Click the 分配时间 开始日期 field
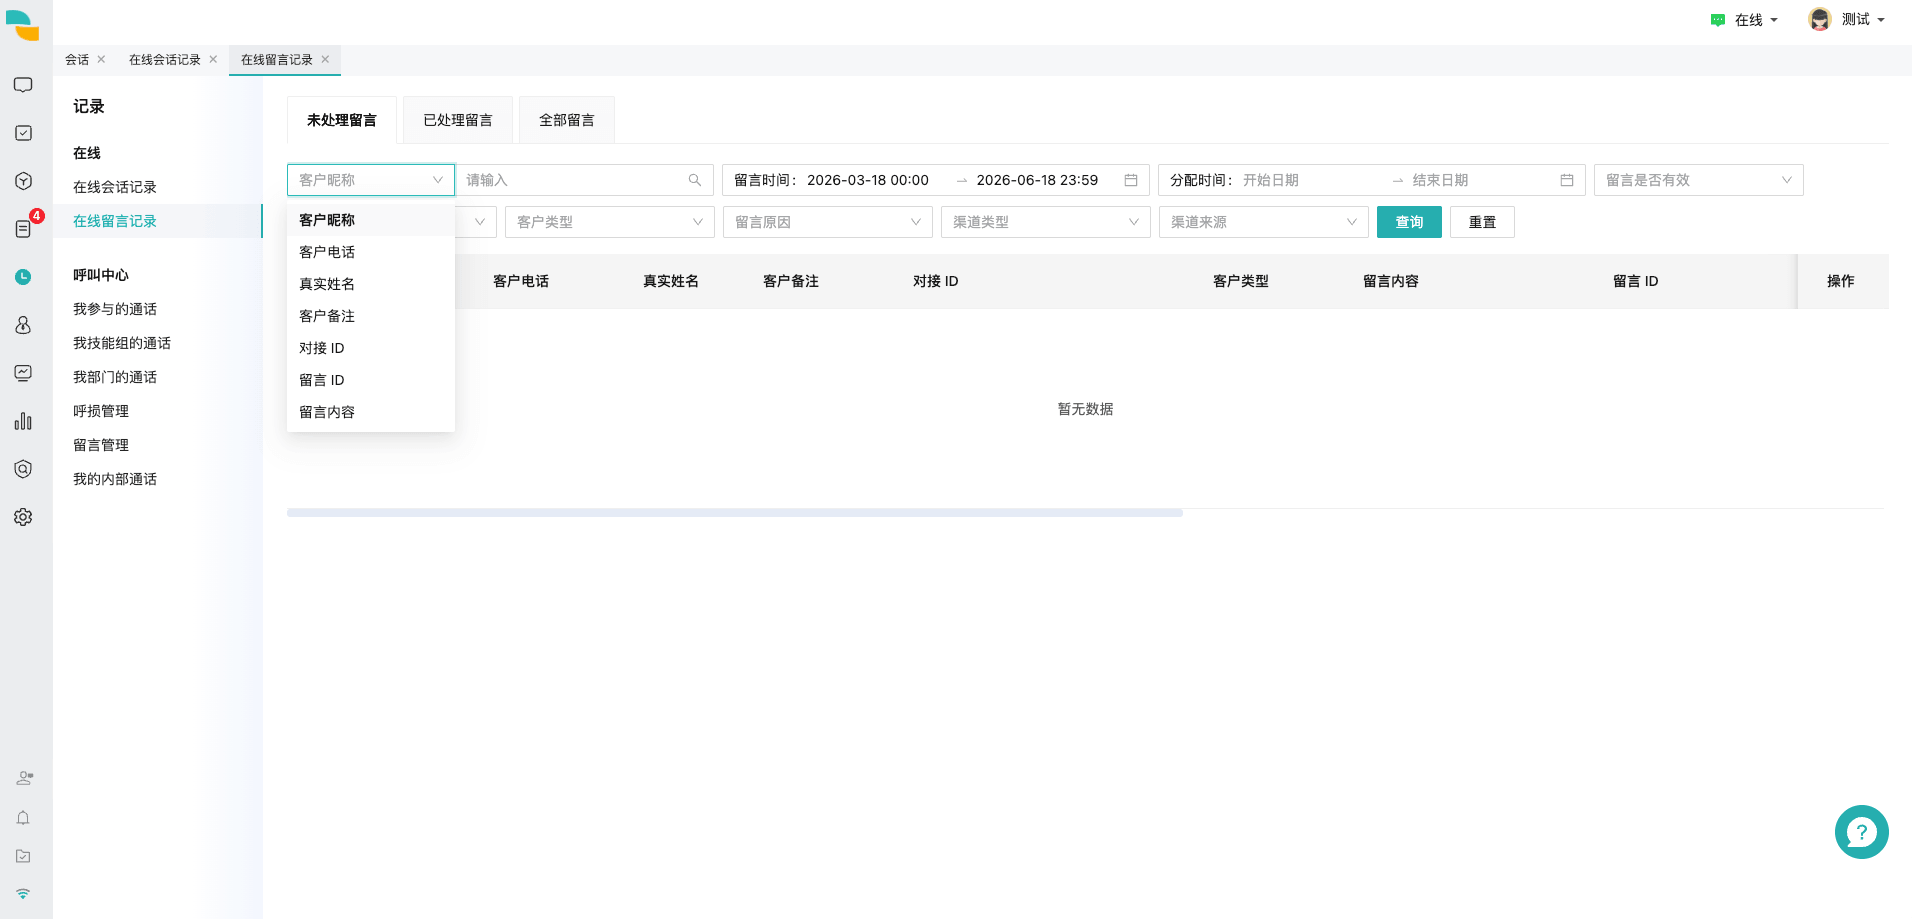The height and width of the screenshot is (919, 1912). click(x=1271, y=180)
